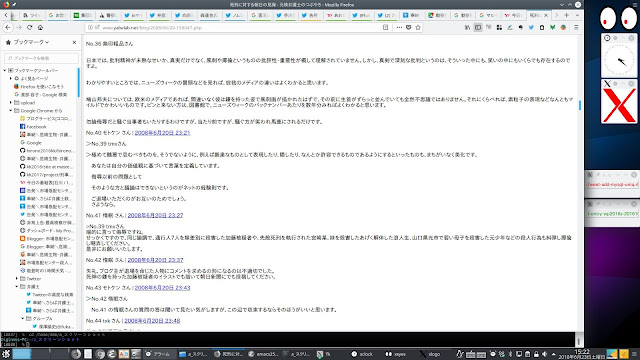The width and height of the screenshot is (640, 360).
Task: Click the taskbar clock showing 15:22
Action: click(x=582, y=354)
